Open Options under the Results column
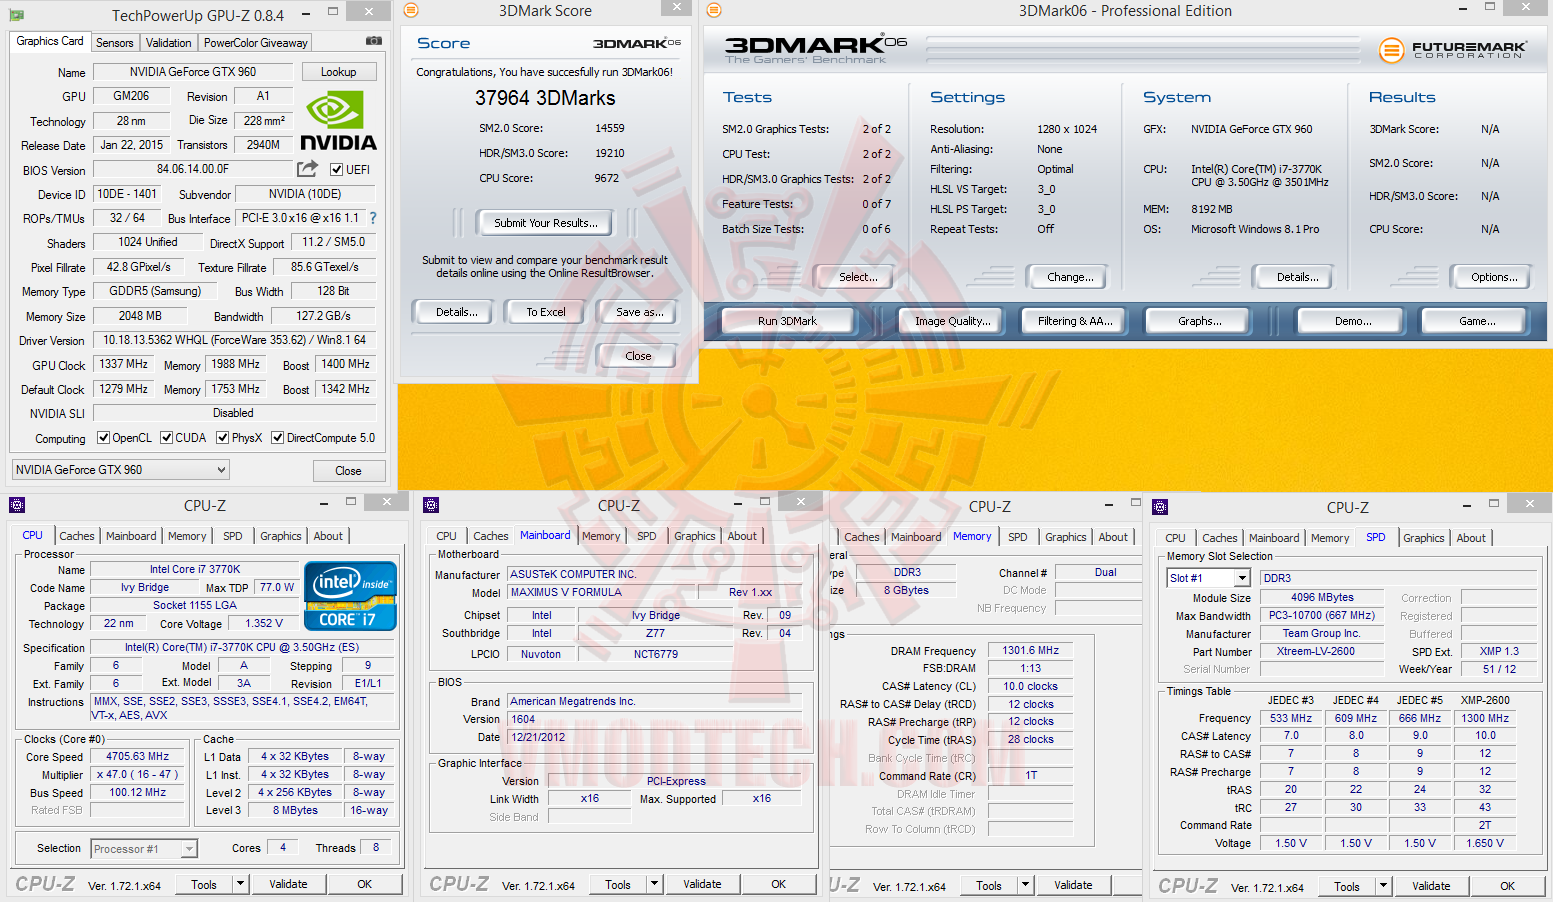This screenshot has width=1553, height=902. pyautogui.click(x=1494, y=277)
